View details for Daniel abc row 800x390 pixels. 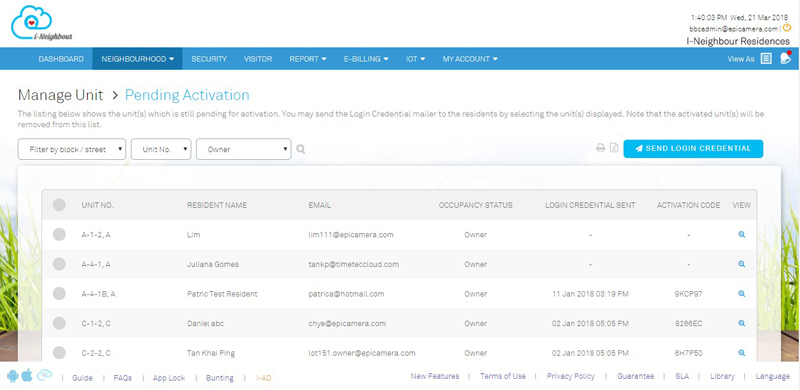point(741,324)
